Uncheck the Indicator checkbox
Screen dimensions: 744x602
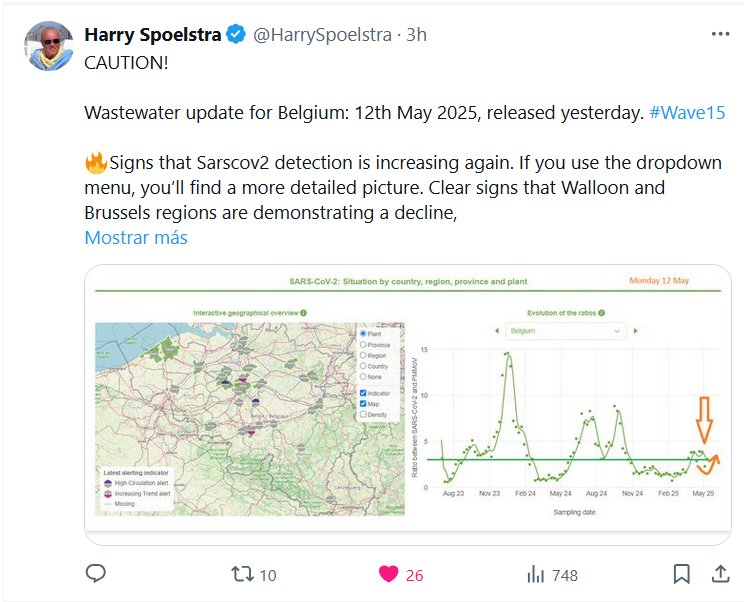pyautogui.click(x=363, y=393)
